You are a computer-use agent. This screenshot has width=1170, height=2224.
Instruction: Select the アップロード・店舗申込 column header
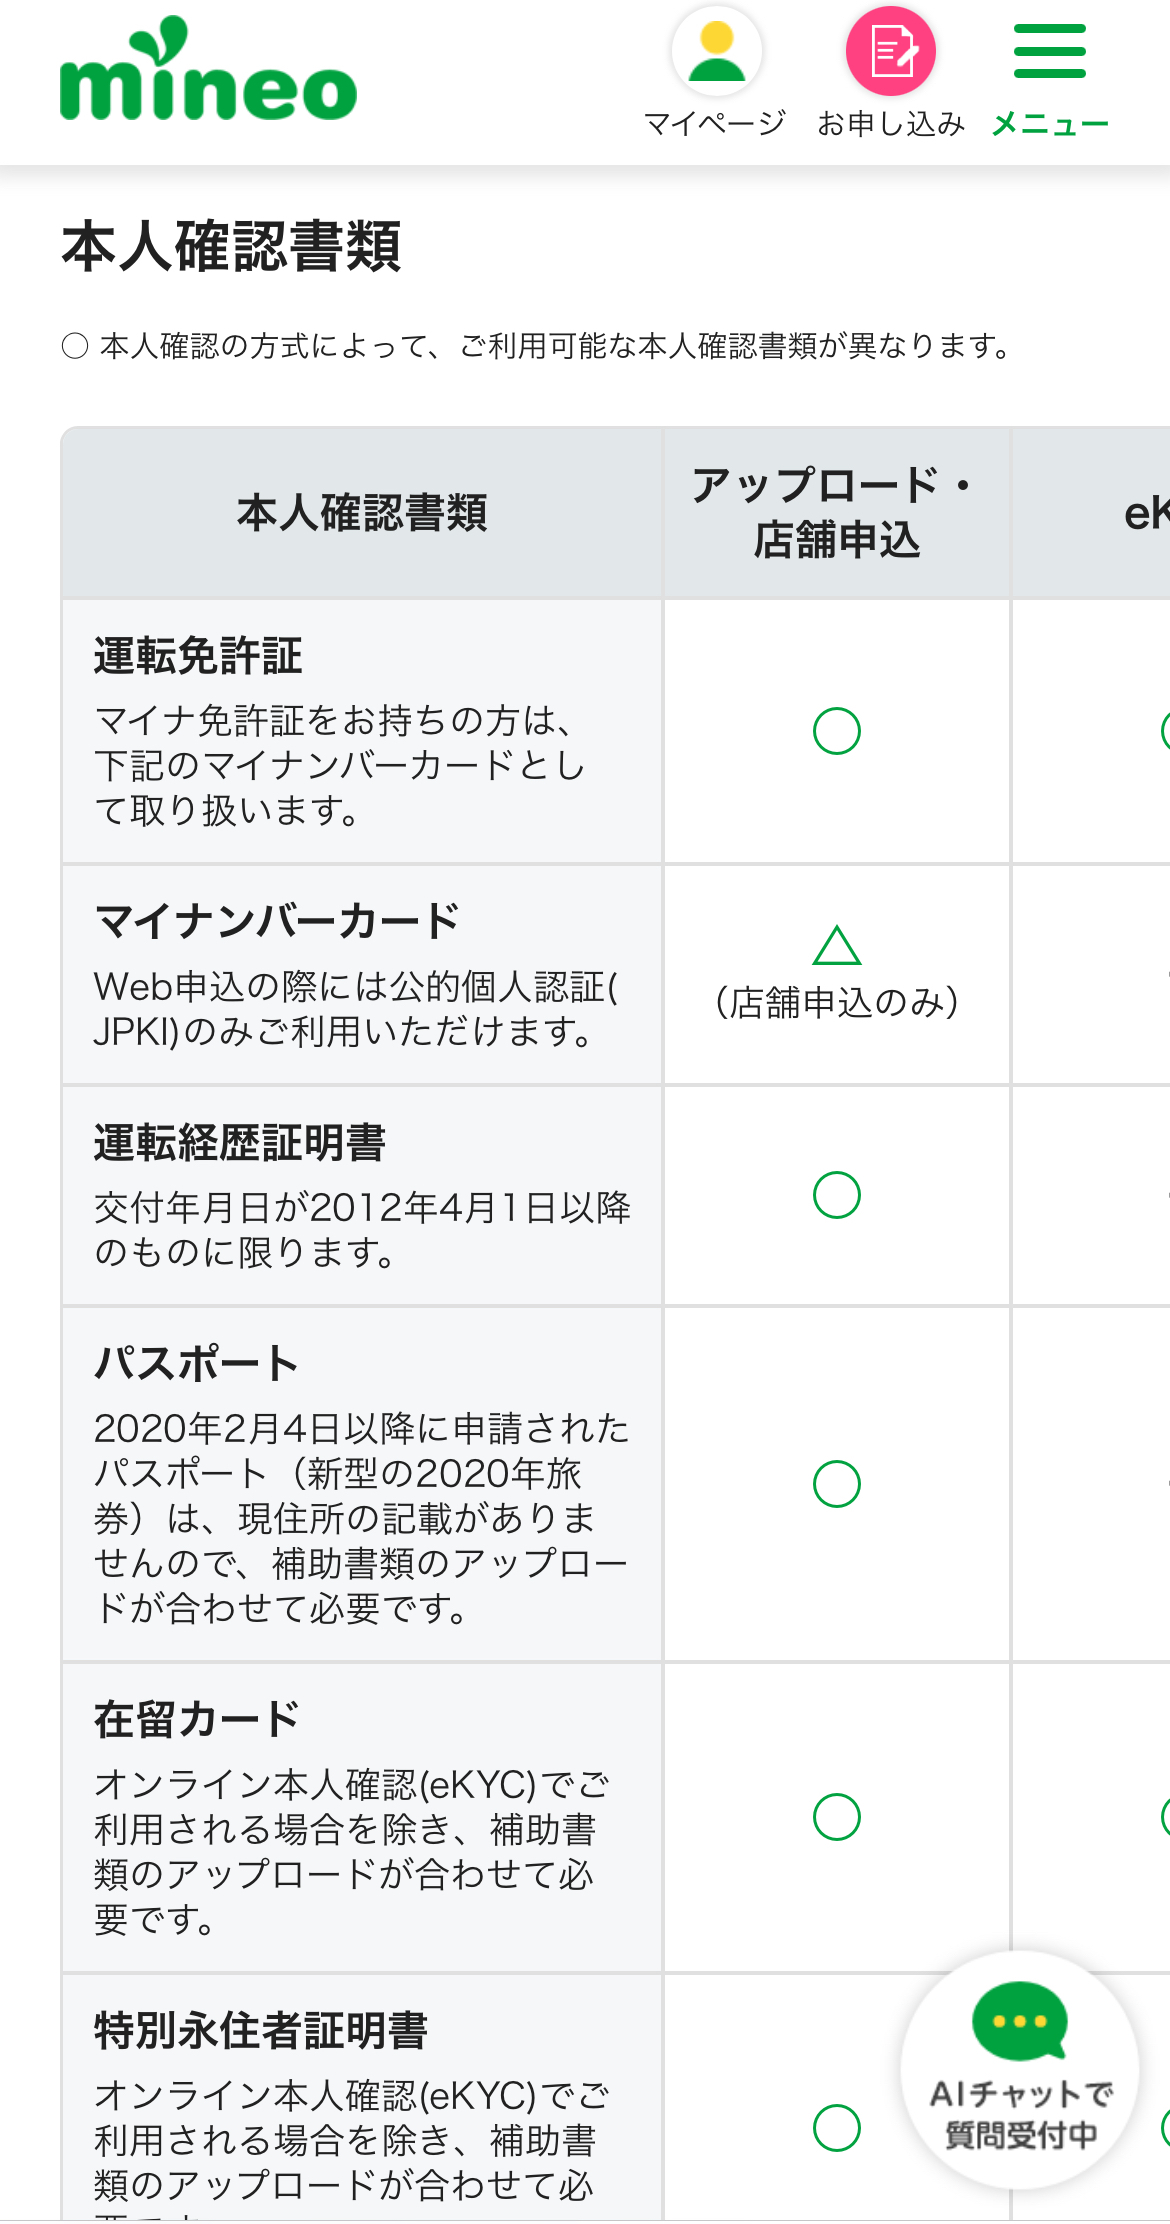[x=837, y=513]
